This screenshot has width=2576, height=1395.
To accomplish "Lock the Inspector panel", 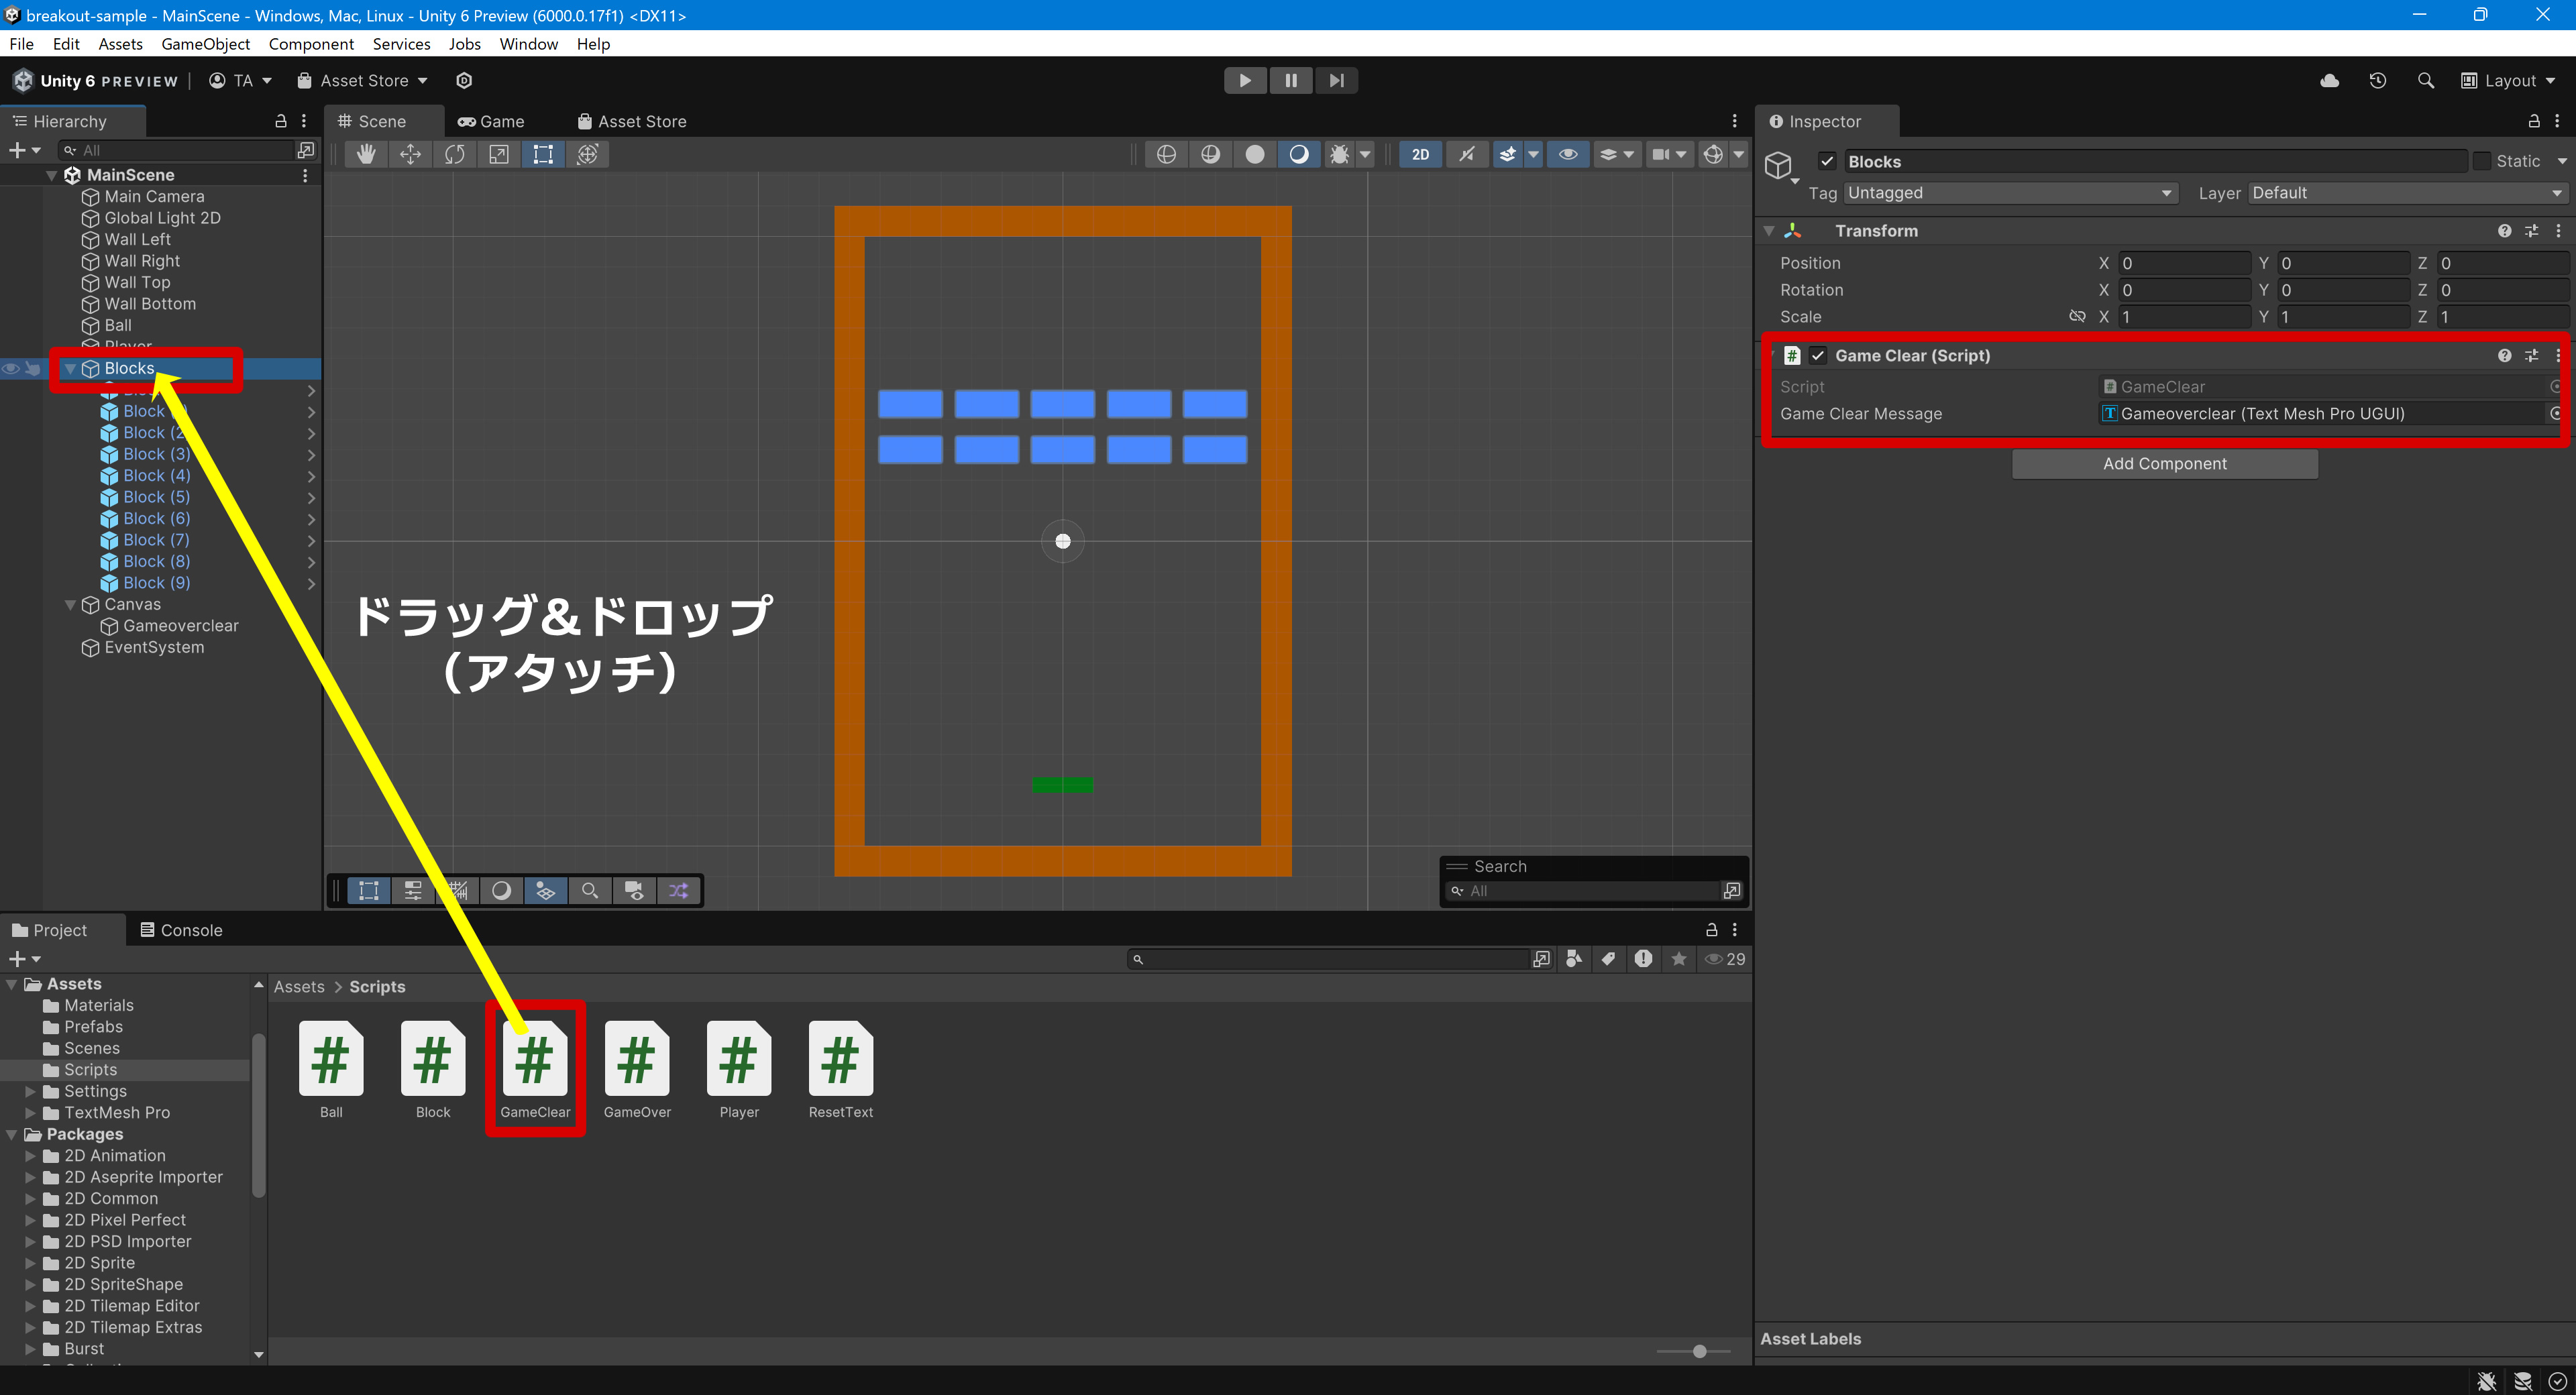I will tap(2533, 121).
